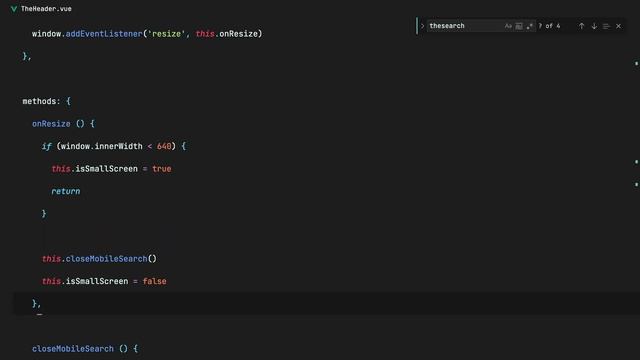Select the TheHeader.vue breadcrumb

tap(46, 9)
